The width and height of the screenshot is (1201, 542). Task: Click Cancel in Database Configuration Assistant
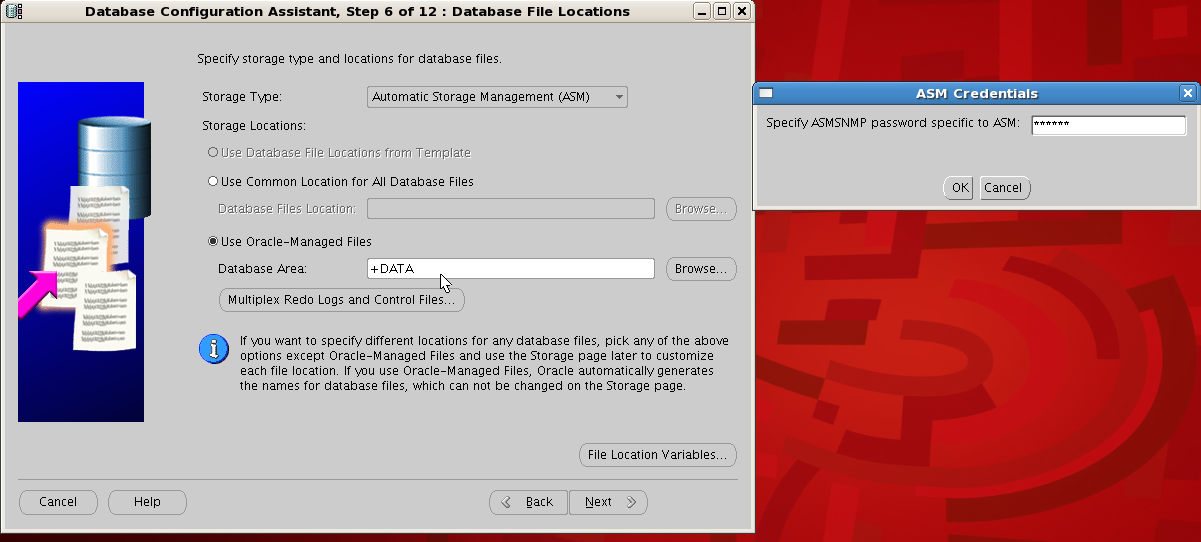click(58, 502)
